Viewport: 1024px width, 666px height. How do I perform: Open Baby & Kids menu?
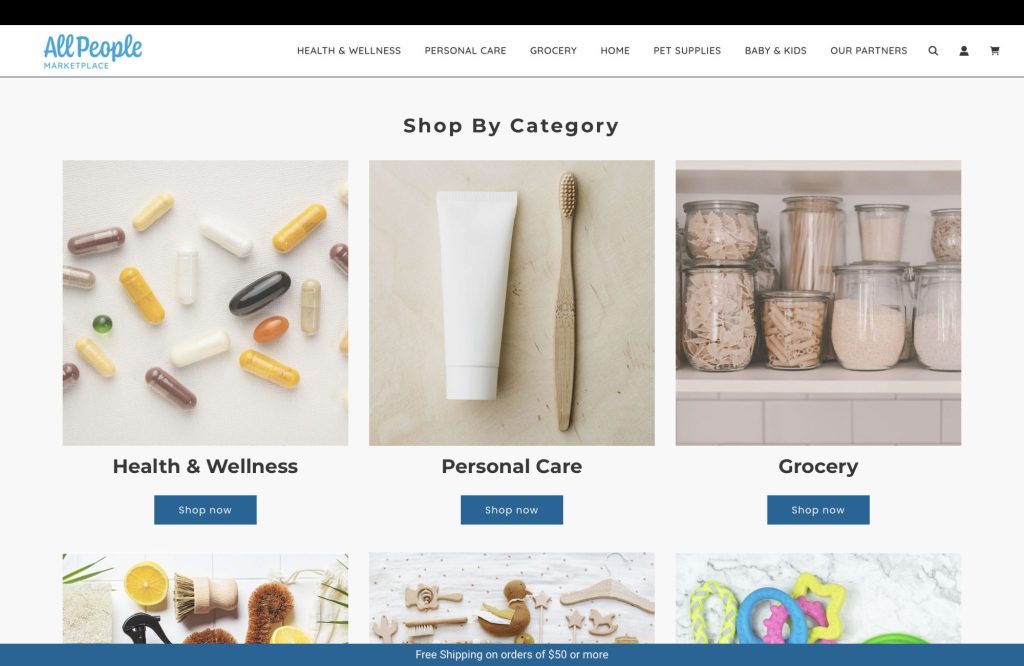(x=775, y=51)
